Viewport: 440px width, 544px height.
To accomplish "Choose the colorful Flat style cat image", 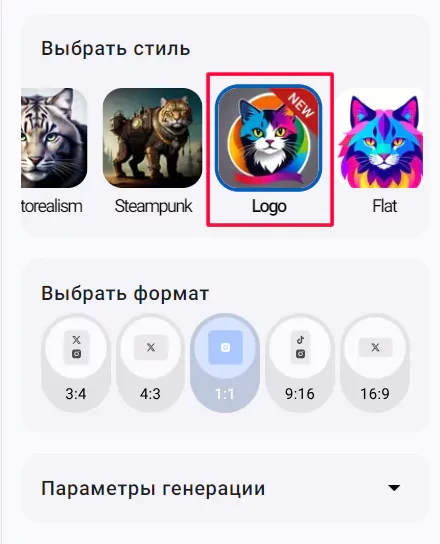I will click(381, 138).
